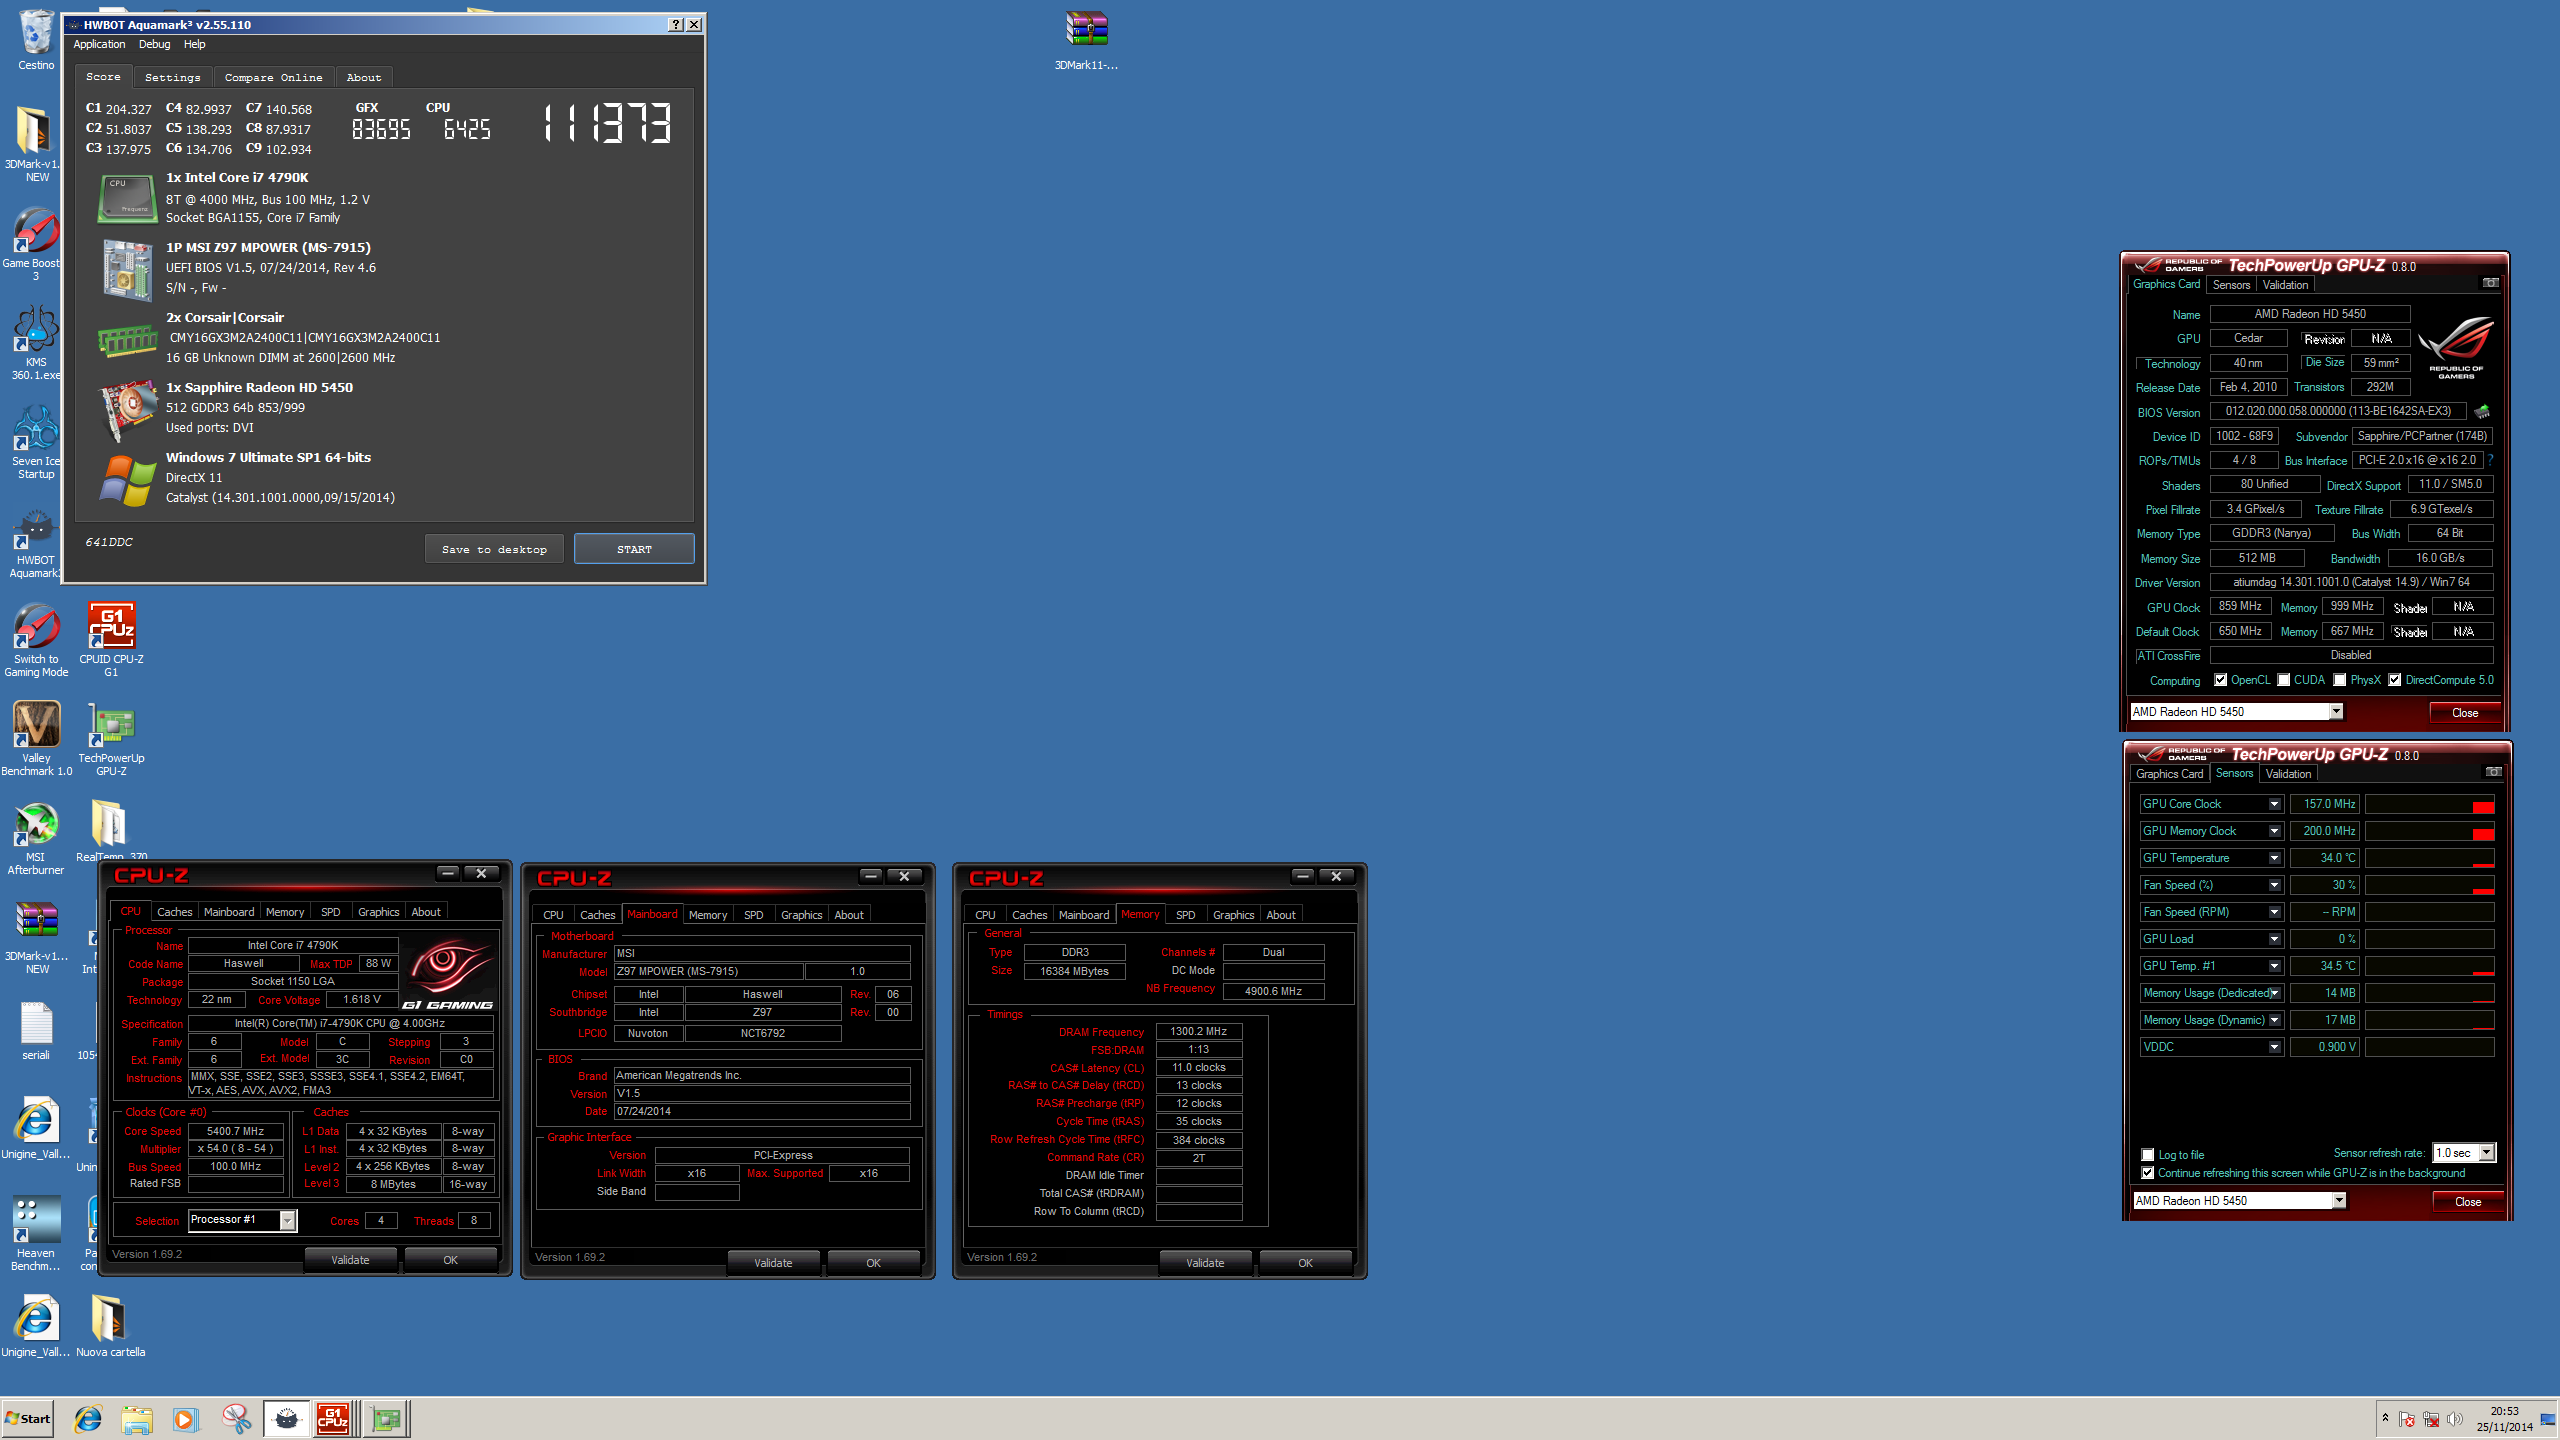Toggle CUDA checkbox in GPU-Z
2560x1440 pixels.
point(2284,680)
